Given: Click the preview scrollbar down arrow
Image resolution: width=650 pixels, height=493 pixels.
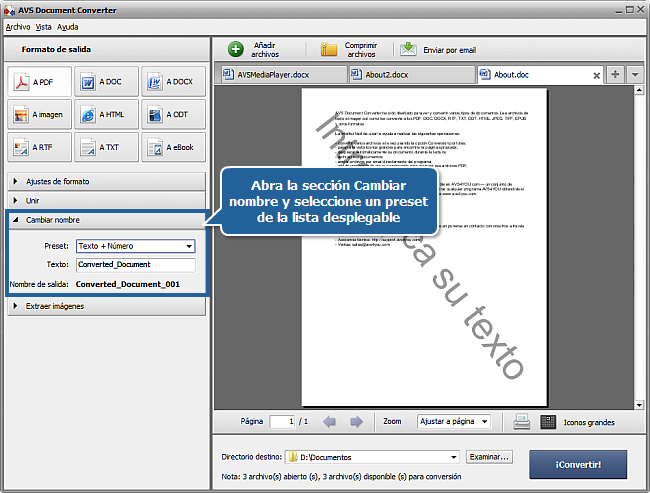Looking at the screenshot, I should click(x=639, y=405).
